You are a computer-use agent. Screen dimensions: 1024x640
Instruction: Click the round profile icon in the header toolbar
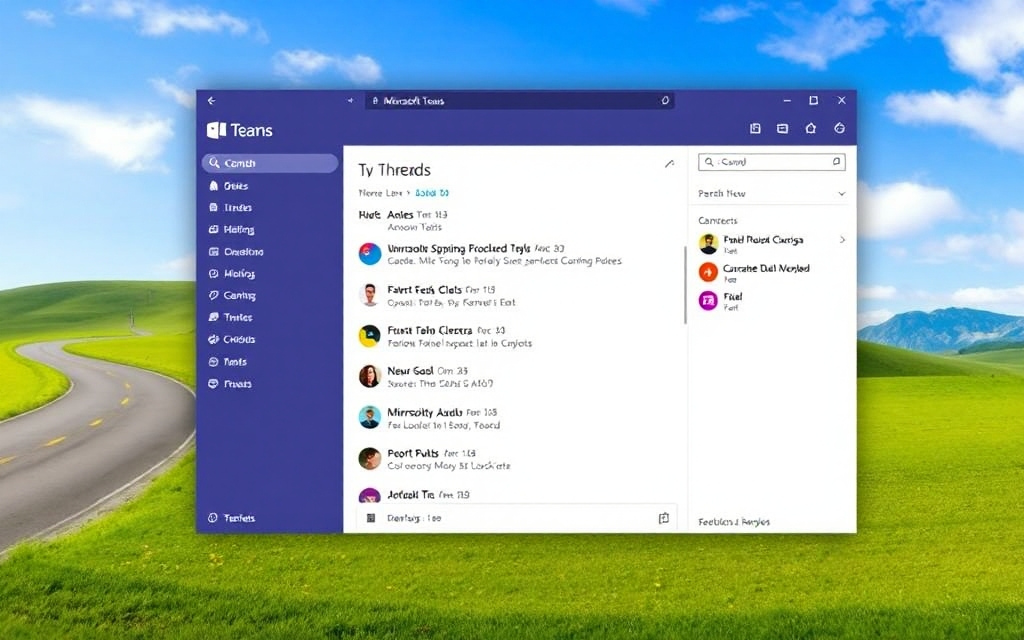coord(840,128)
